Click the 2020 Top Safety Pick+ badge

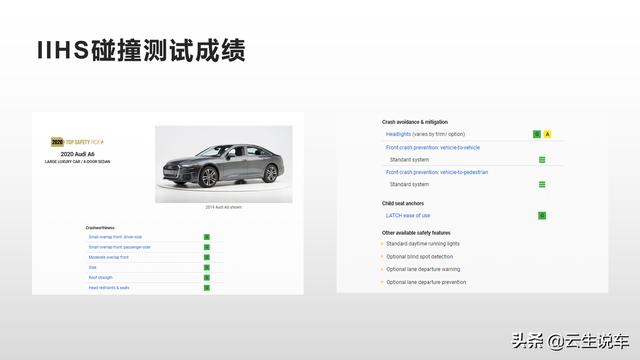click(77, 142)
